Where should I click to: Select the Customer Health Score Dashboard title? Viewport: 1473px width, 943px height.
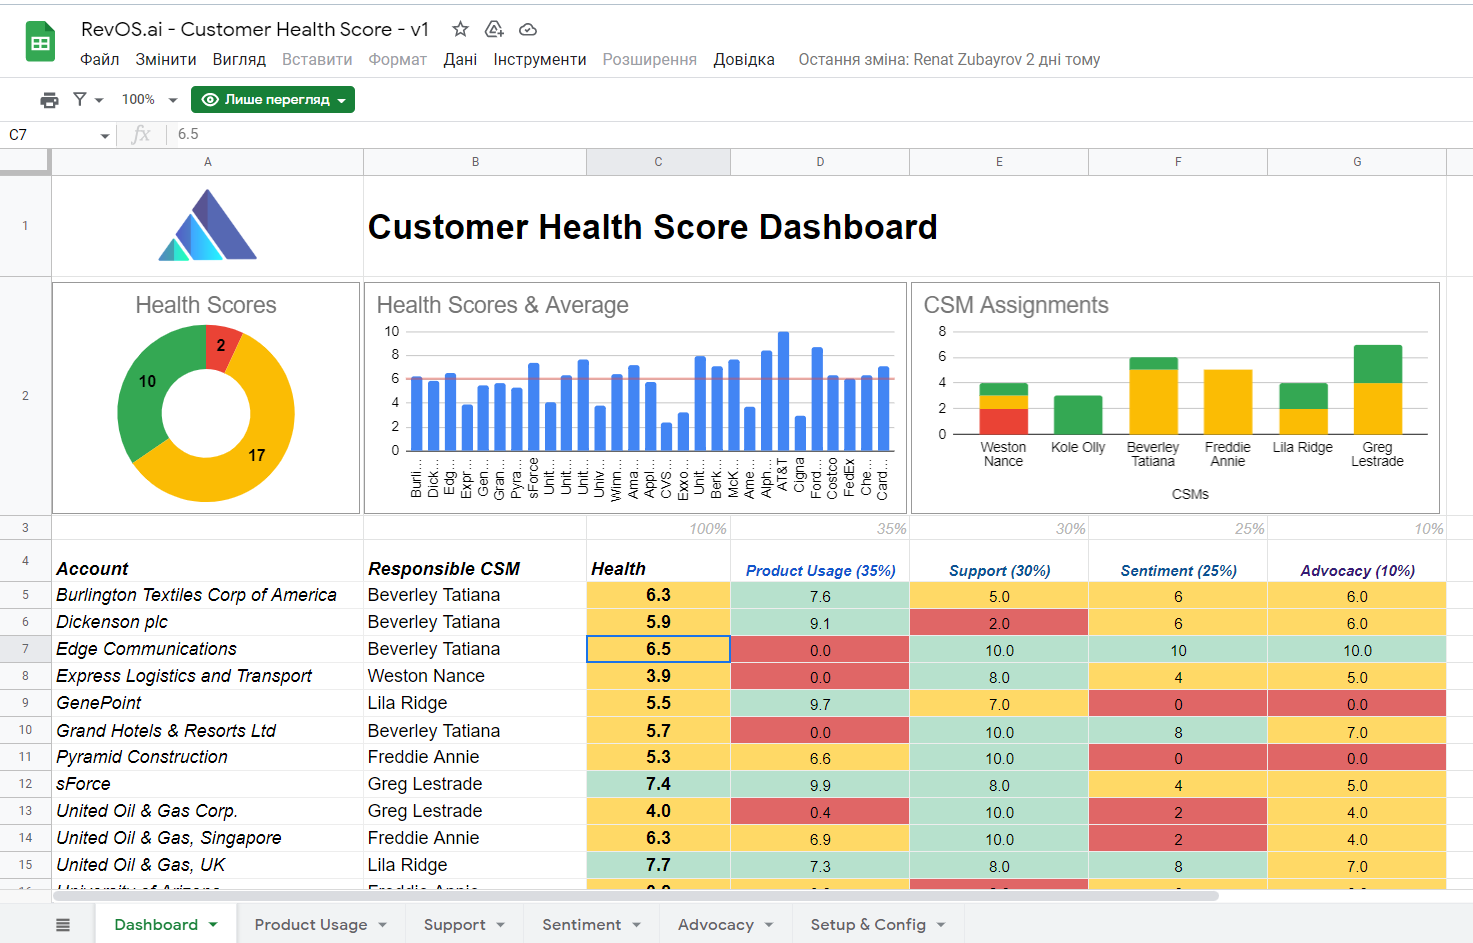click(x=653, y=227)
